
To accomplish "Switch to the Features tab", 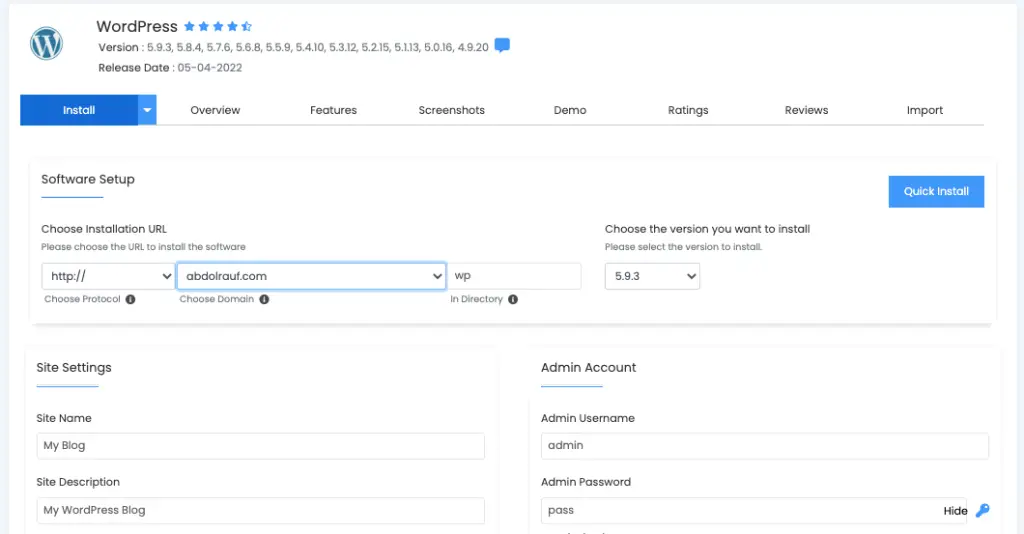I will (x=334, y=110).
